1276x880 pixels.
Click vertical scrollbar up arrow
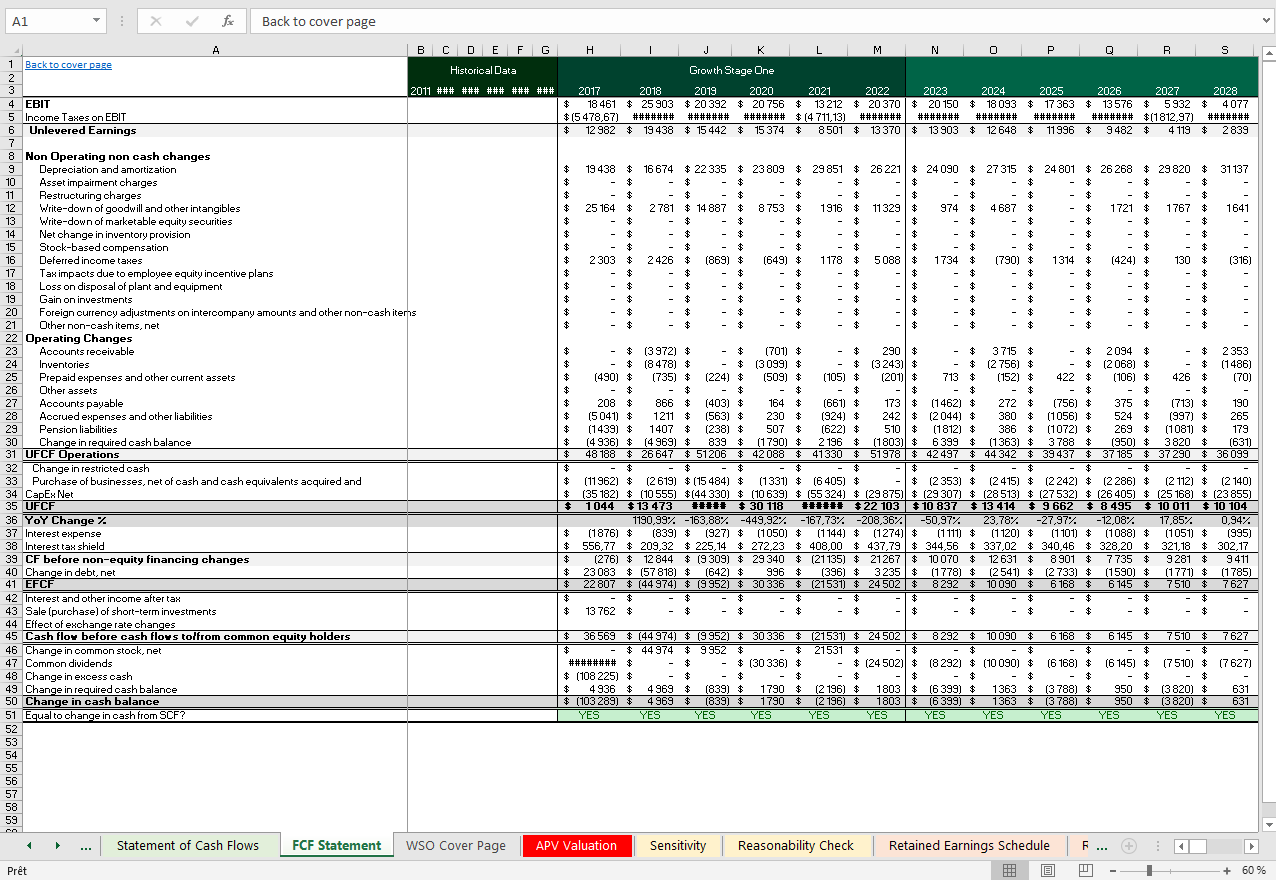(x=1269, y=52)
